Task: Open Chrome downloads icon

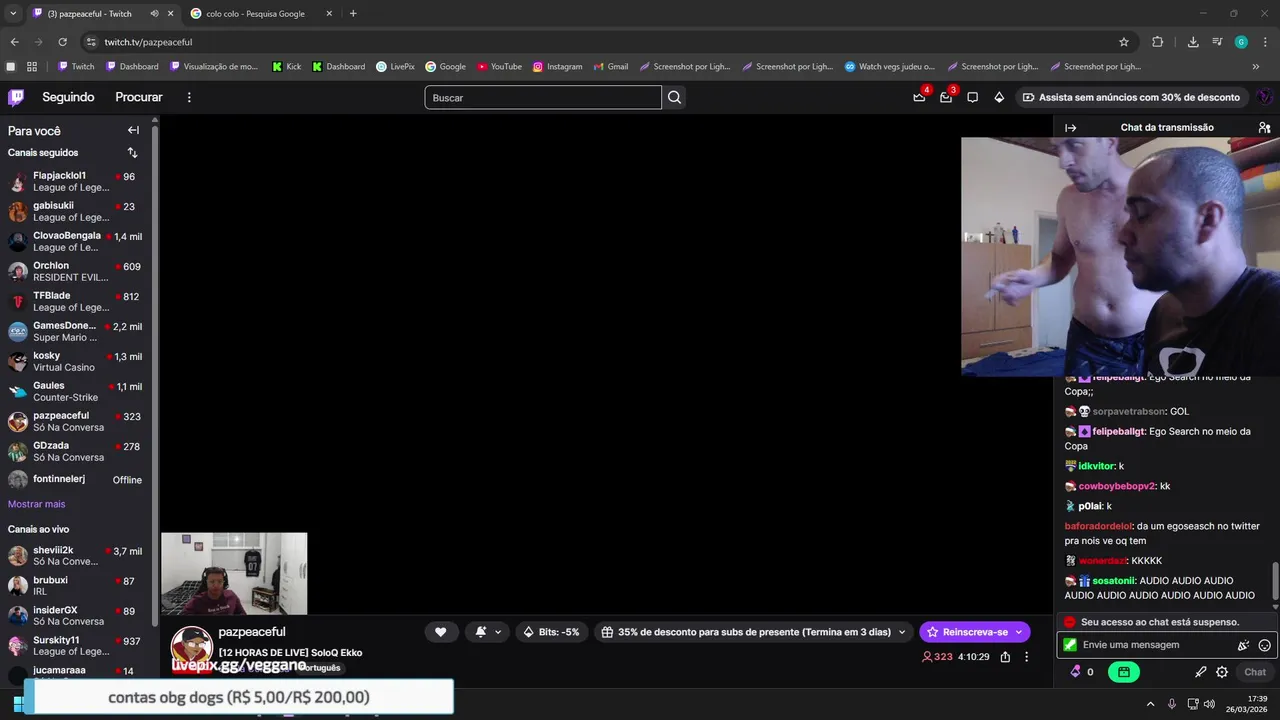Action: pos(1193,42)
